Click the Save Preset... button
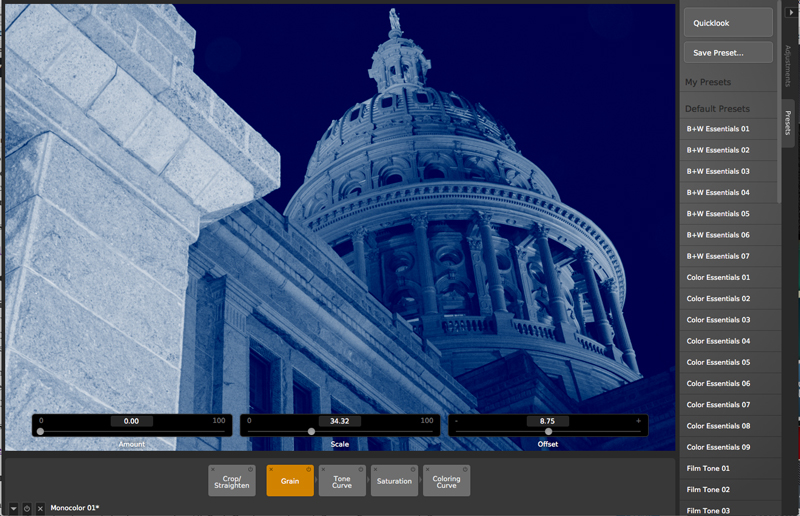The image size is (800, 516). [x=727, y=52]
